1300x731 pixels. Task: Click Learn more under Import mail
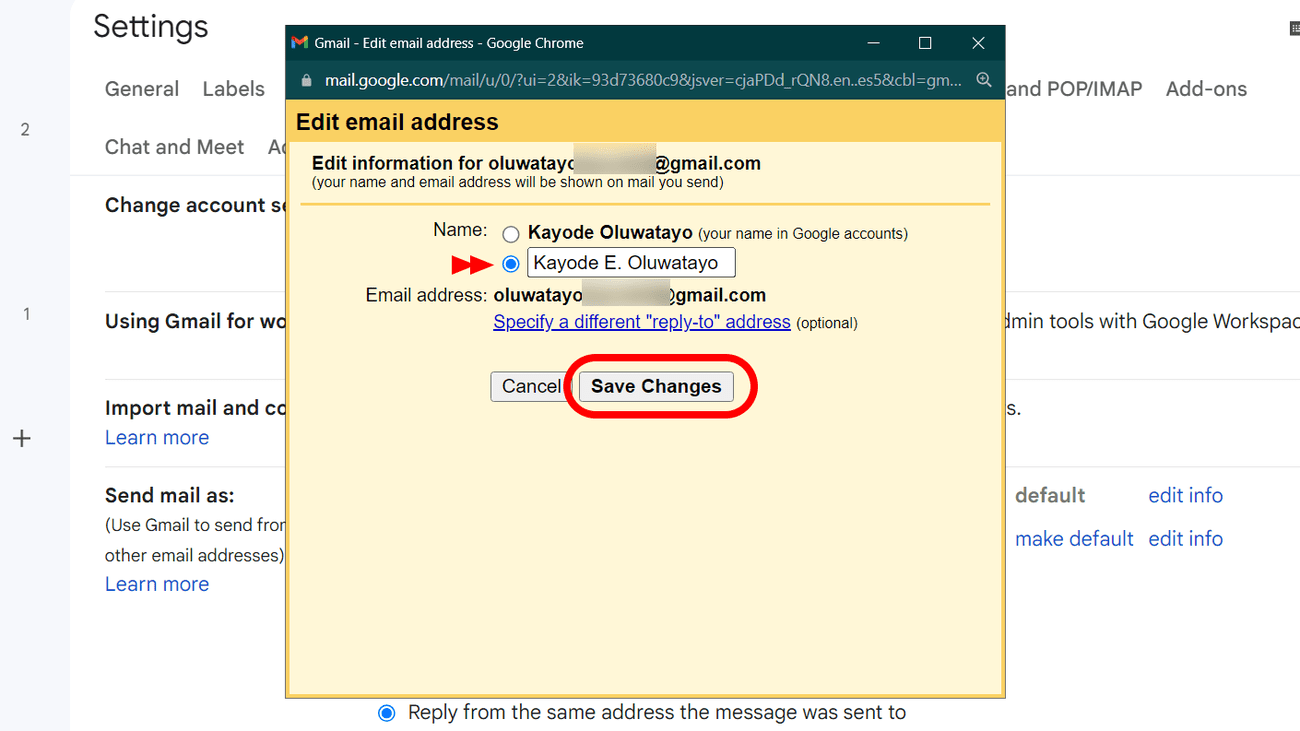(x=157, y=437)
